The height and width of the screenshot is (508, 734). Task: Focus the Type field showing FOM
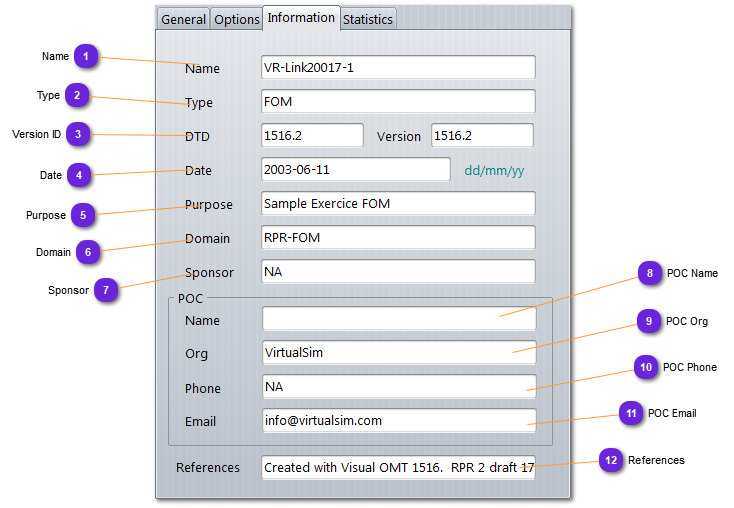398,102
